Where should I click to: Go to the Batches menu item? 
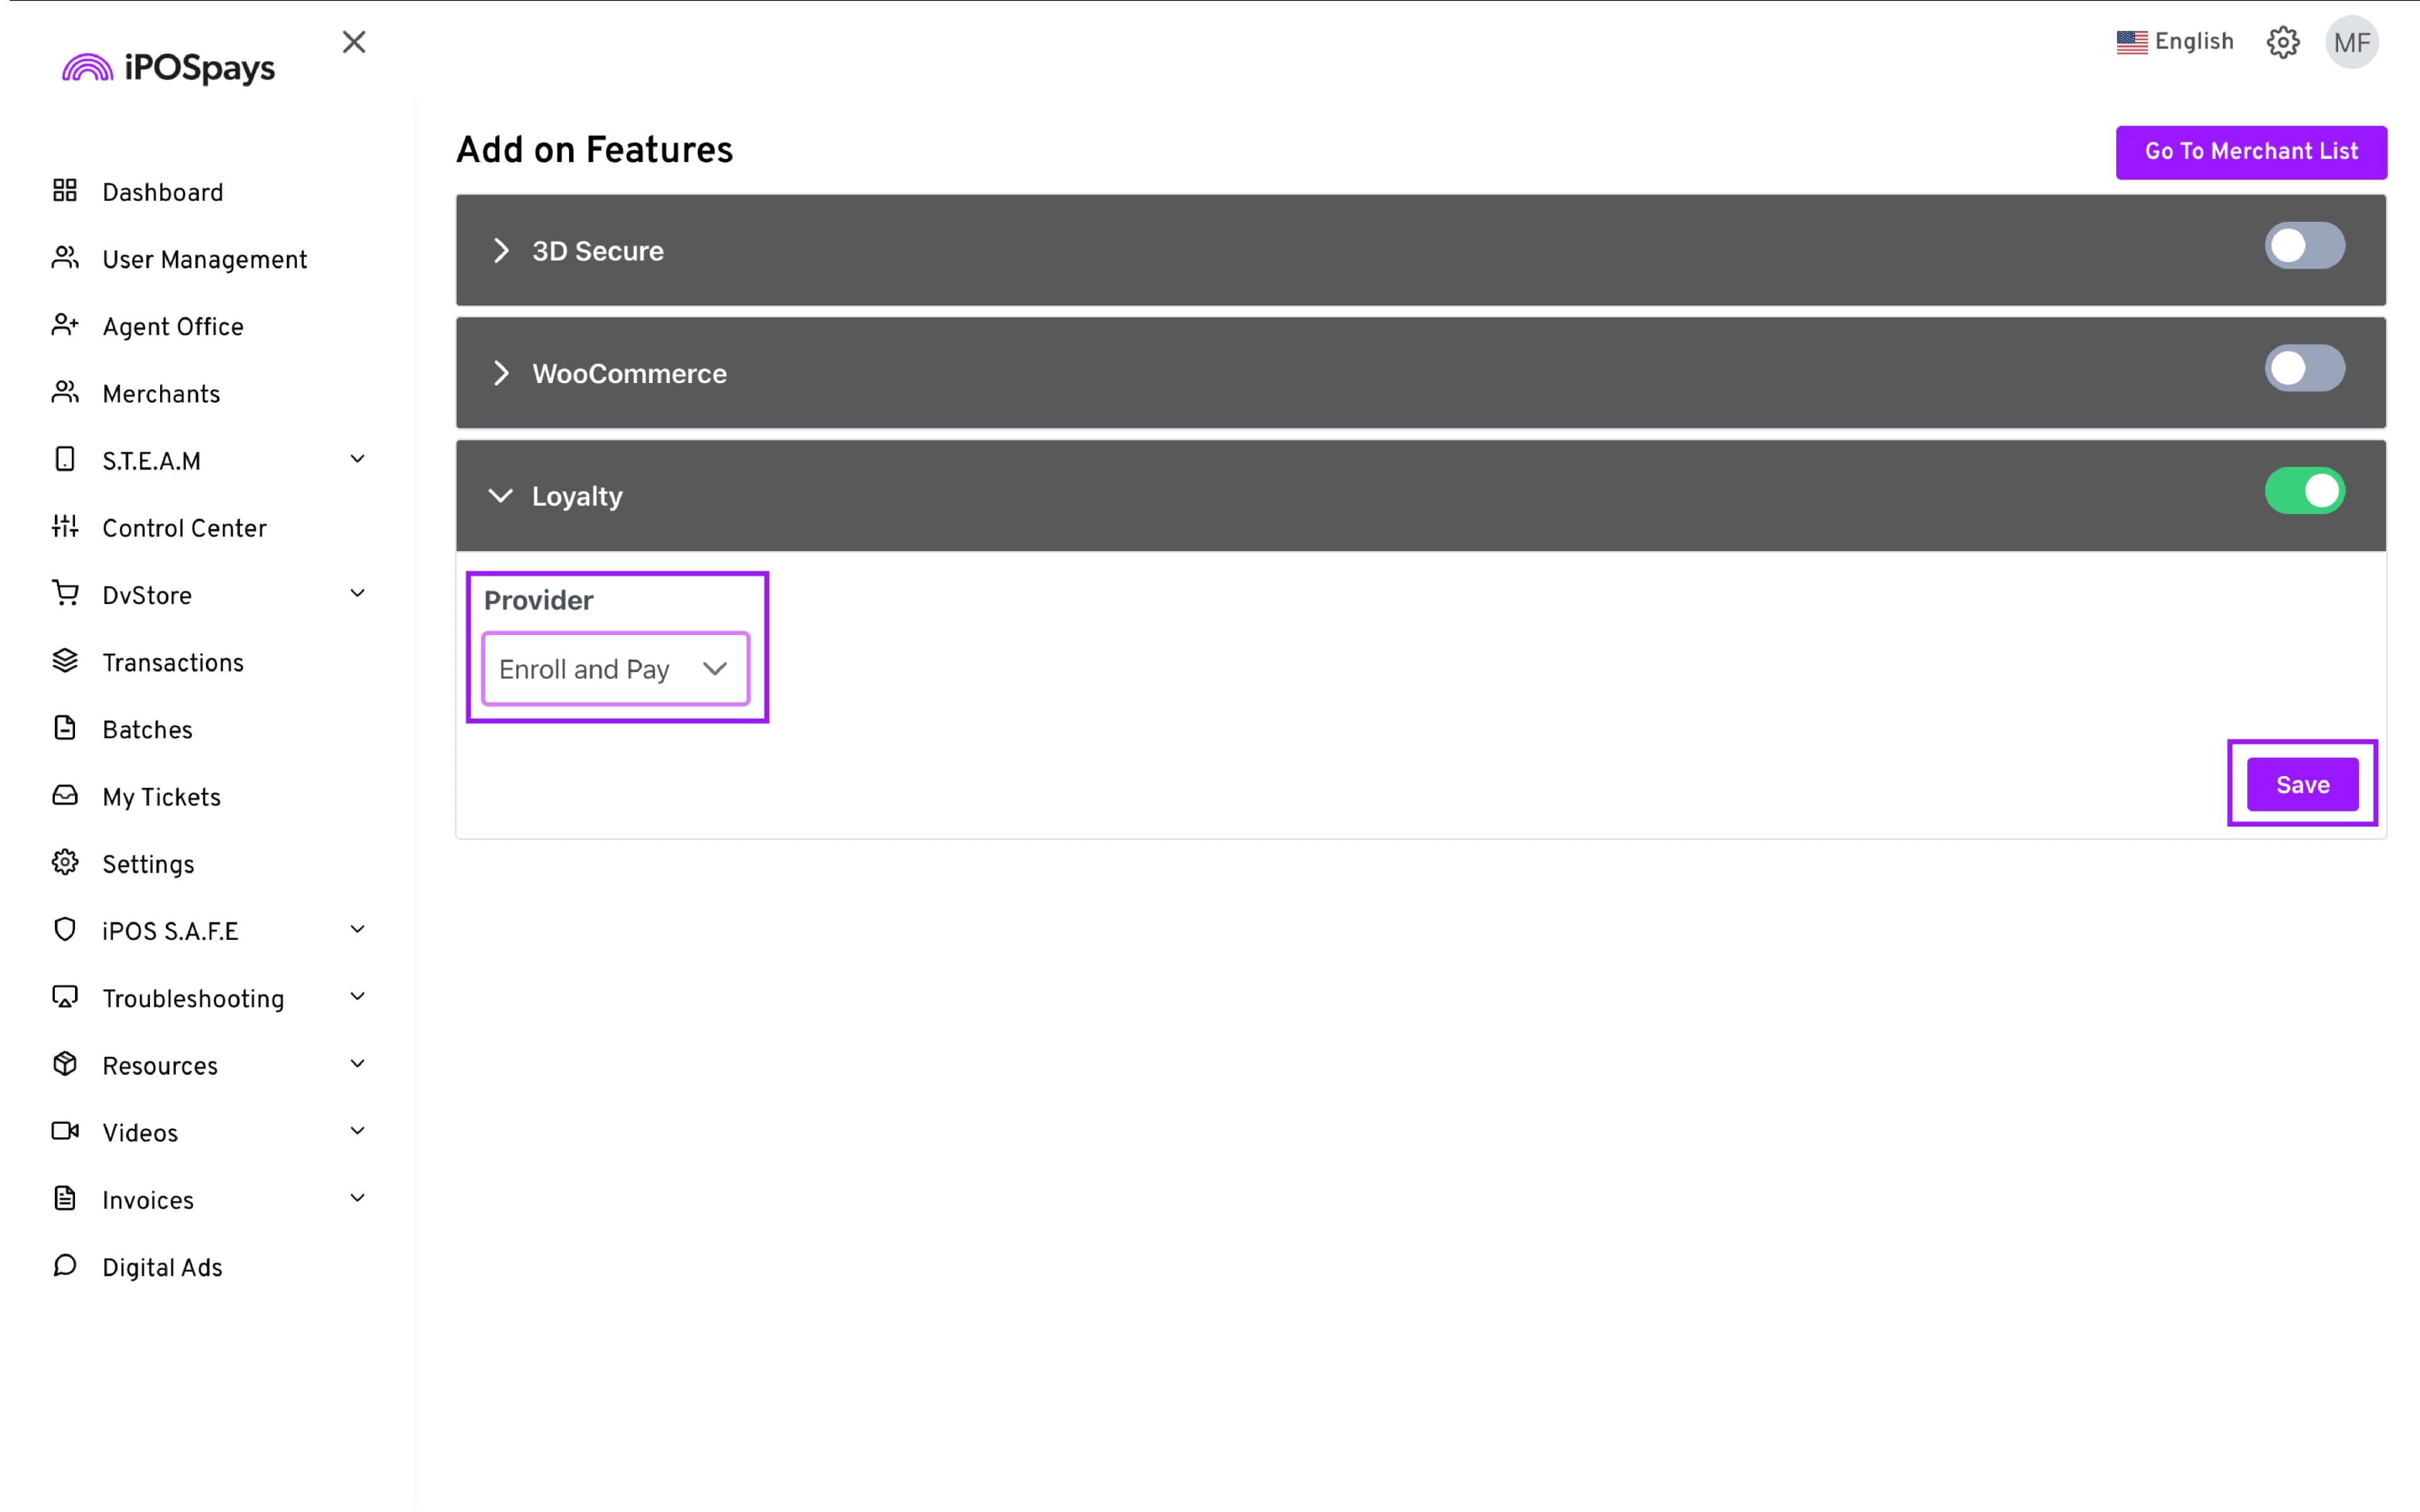click(x=147, y=730)
